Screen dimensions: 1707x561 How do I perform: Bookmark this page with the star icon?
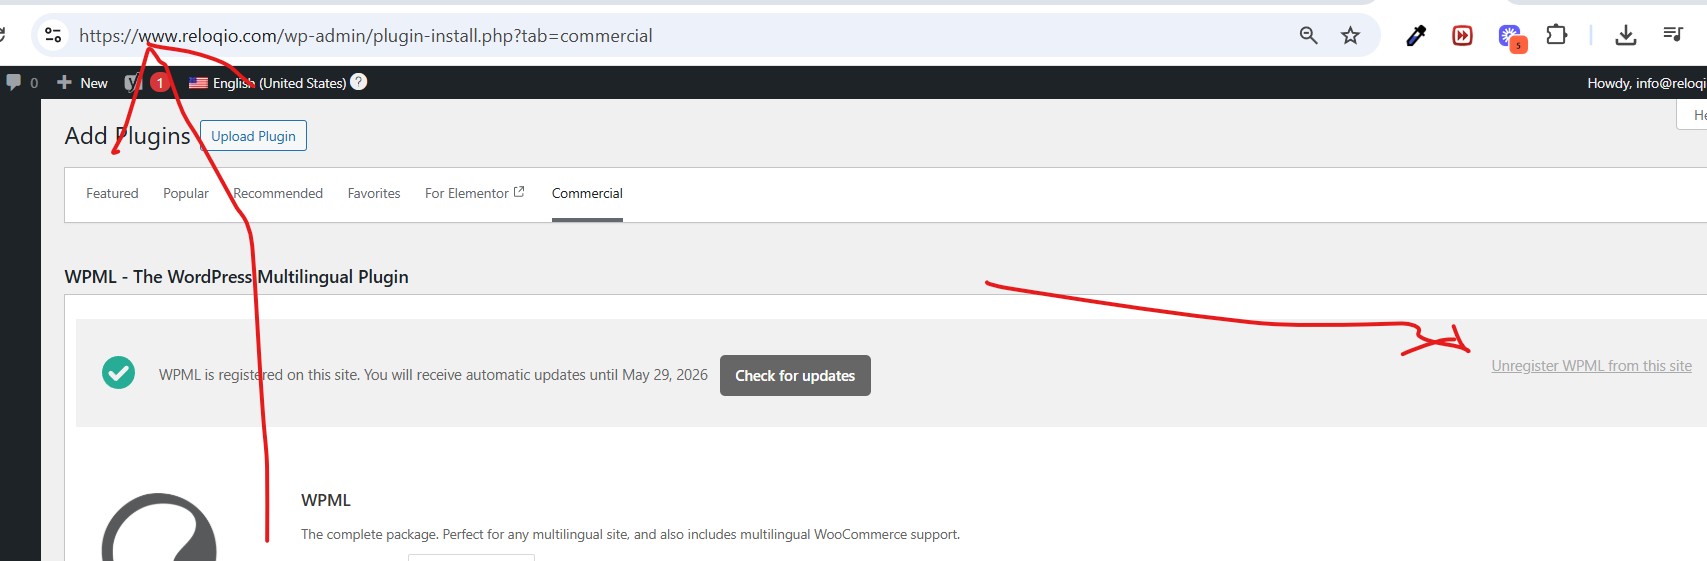(1350, 35)
